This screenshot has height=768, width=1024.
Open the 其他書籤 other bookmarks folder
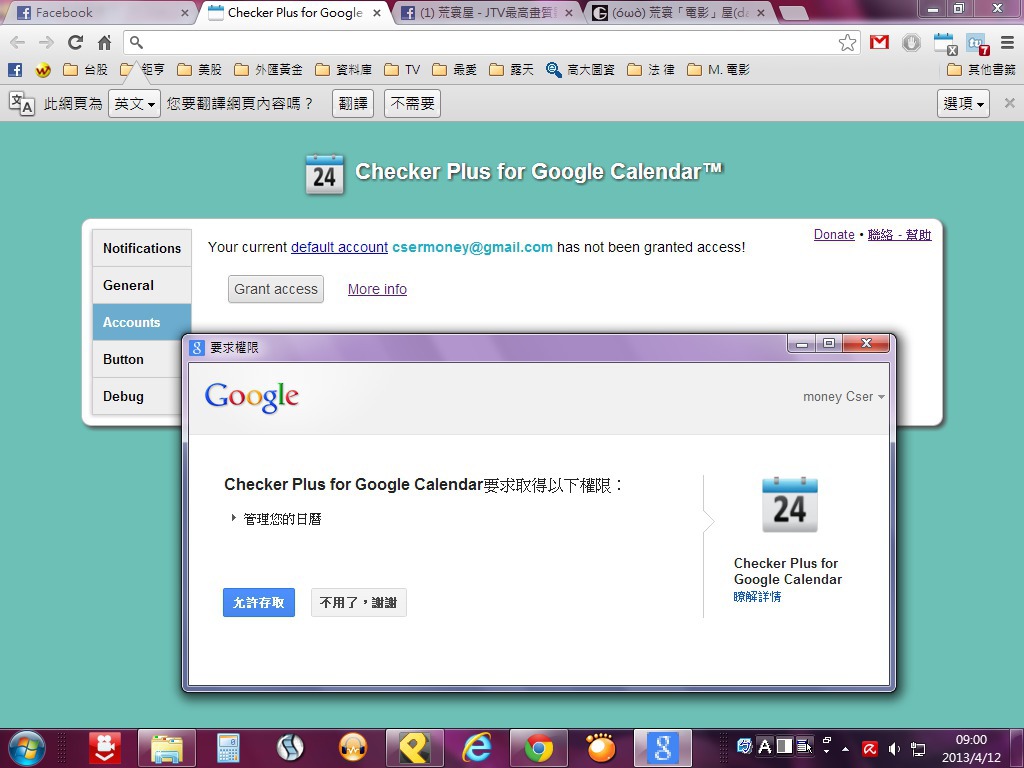[982, 70]
